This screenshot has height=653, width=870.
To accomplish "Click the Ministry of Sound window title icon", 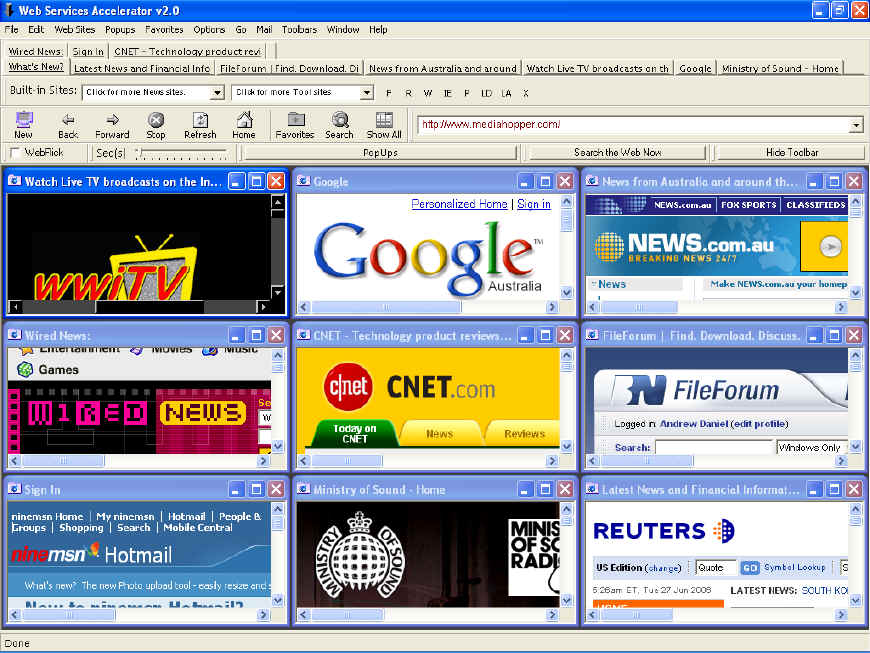I will (x=304, y=489).
